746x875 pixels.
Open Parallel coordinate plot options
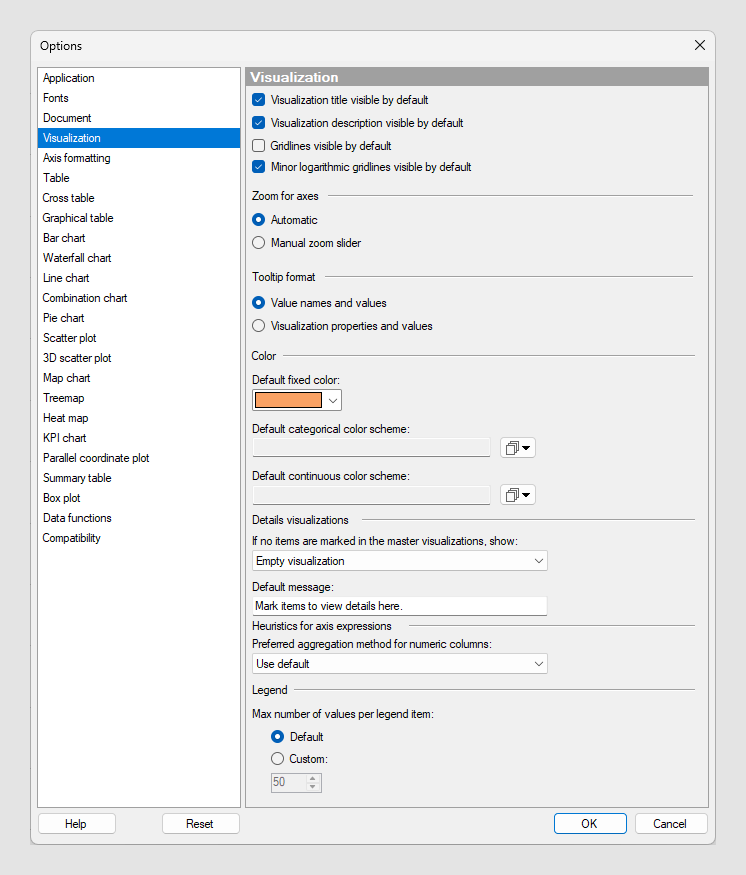tap(139, 458)
